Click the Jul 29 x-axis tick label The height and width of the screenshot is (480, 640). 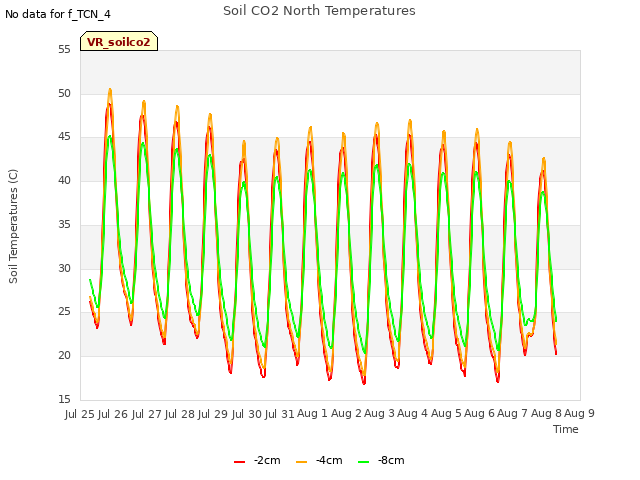(x=213, y=414)
